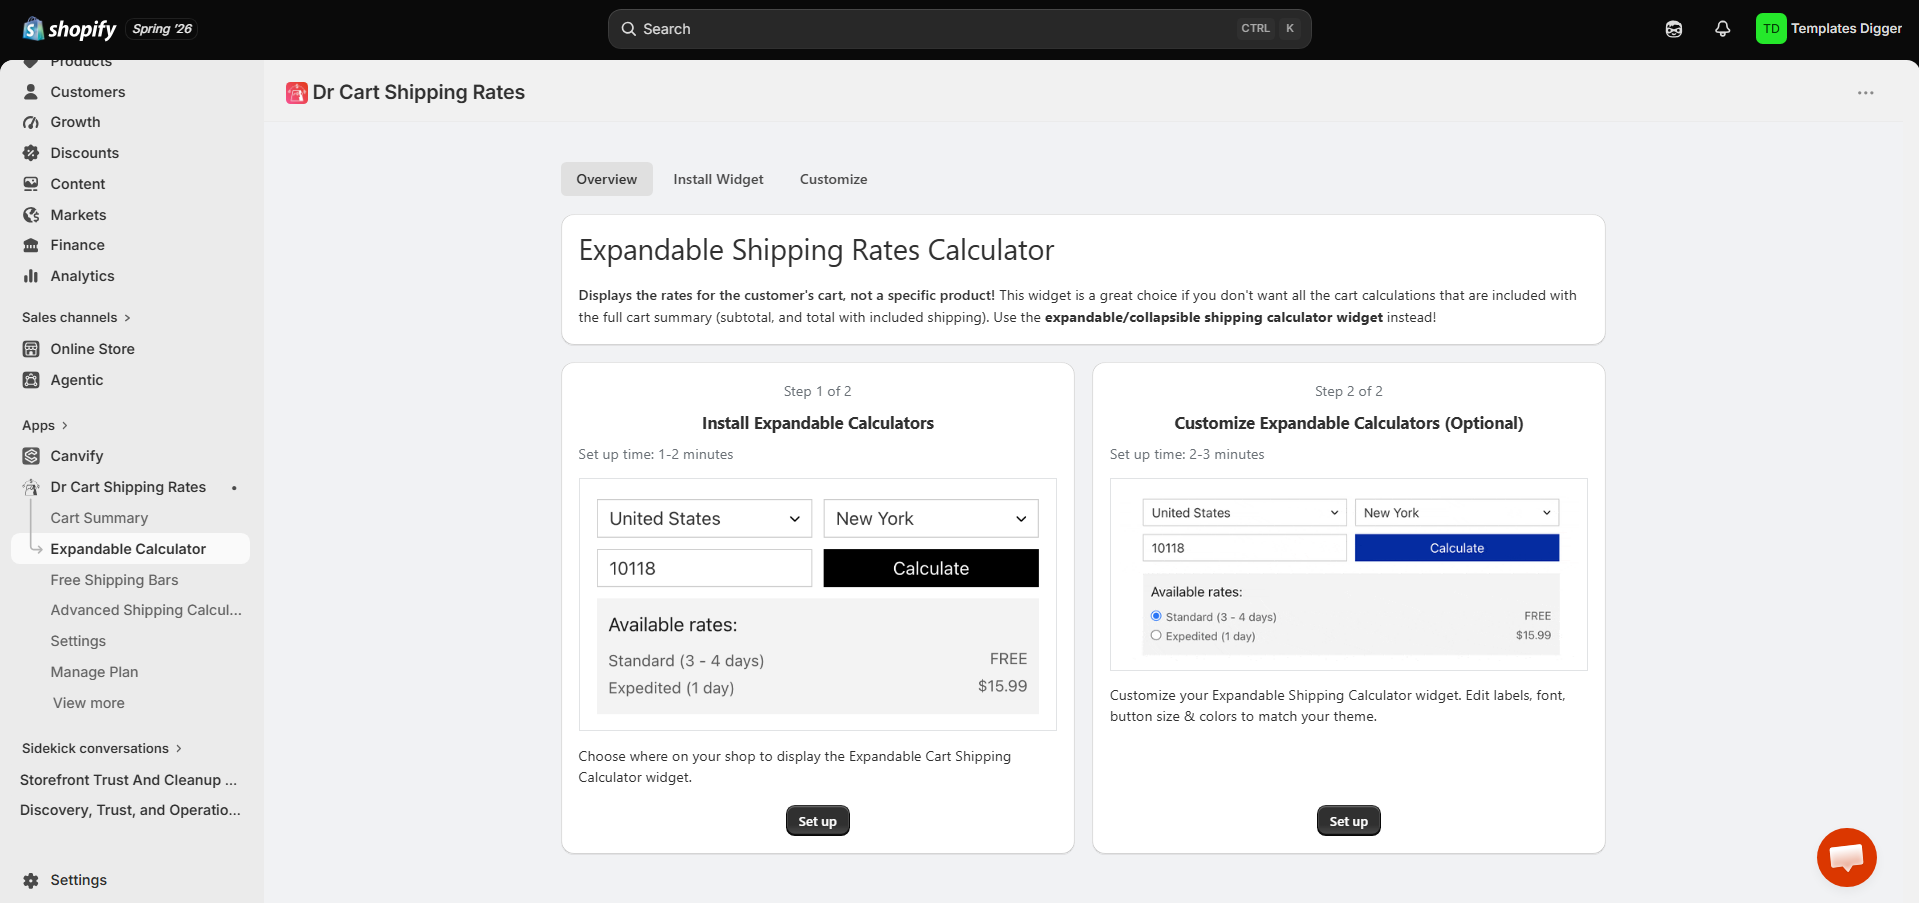The width and height of the screenshot is (1919, 903).
Task: Click the Dr Cart Shipping Rates sidebar icon
Action: 31,487
